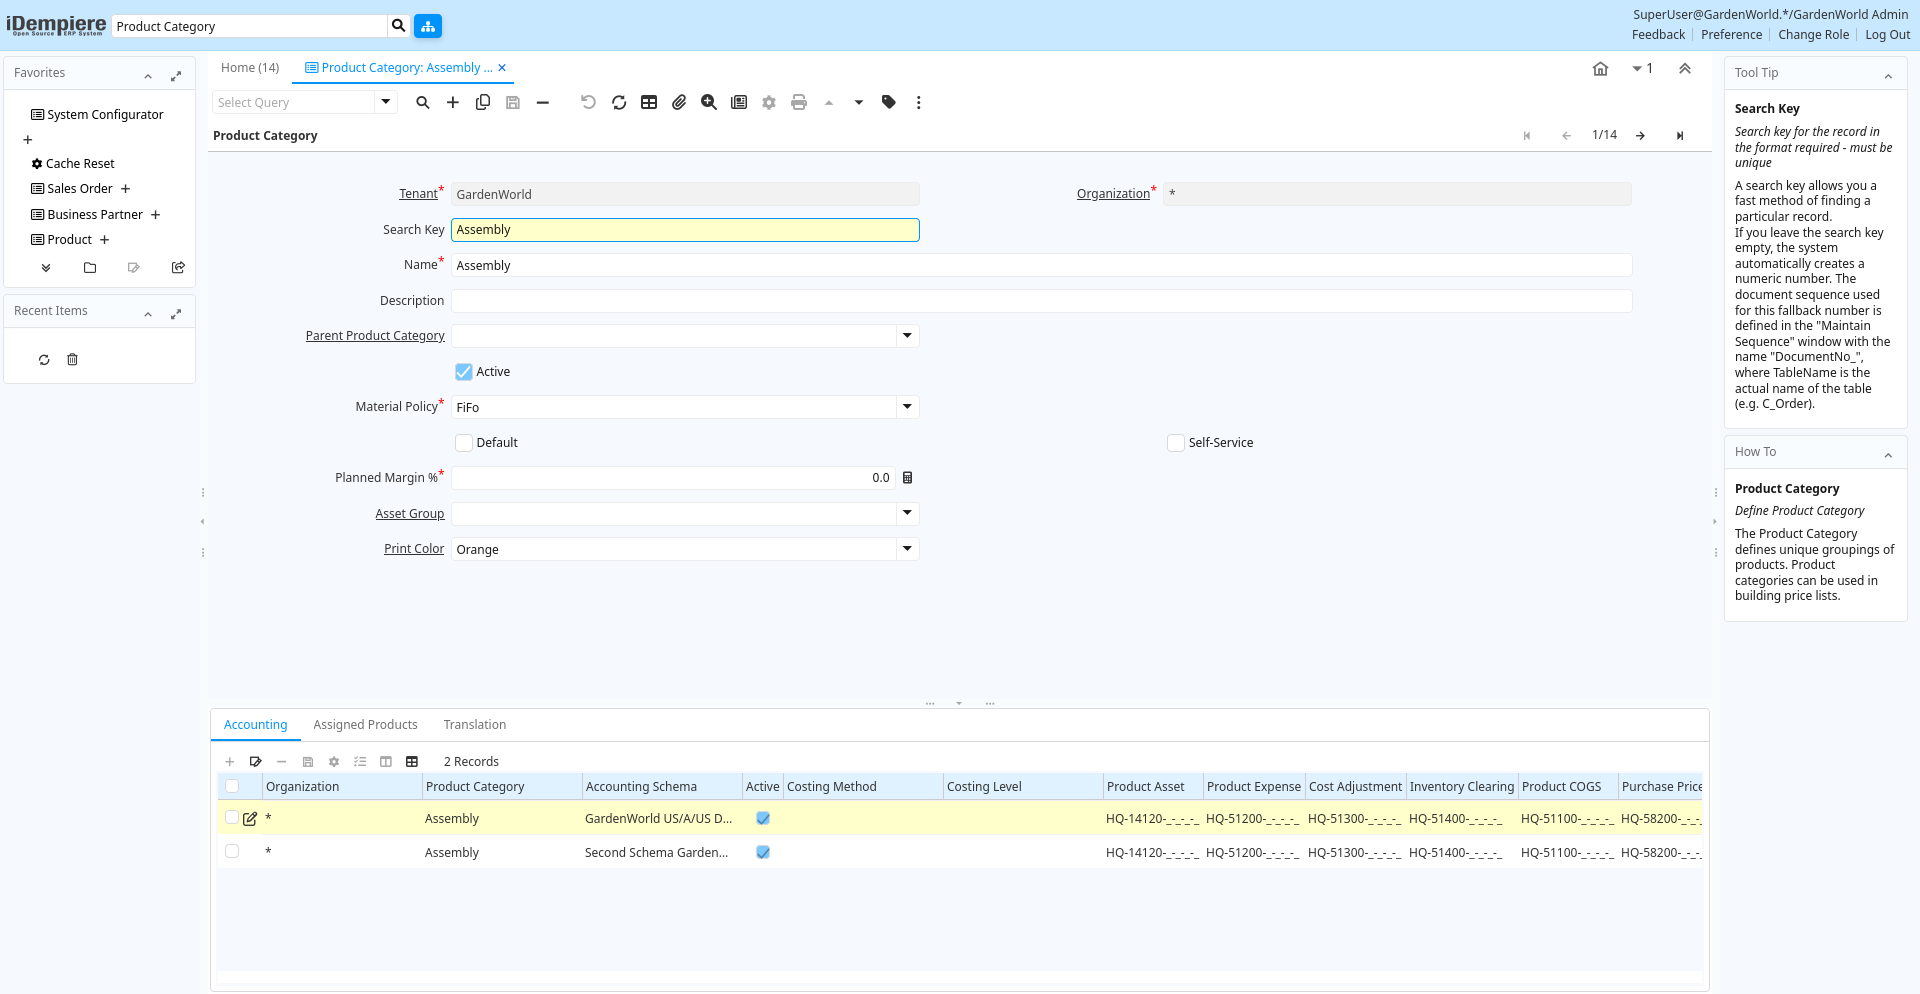Uncheck the Active checkbox
The image size is (1920, 994).
pyautogui.click(x=464, y=372)
